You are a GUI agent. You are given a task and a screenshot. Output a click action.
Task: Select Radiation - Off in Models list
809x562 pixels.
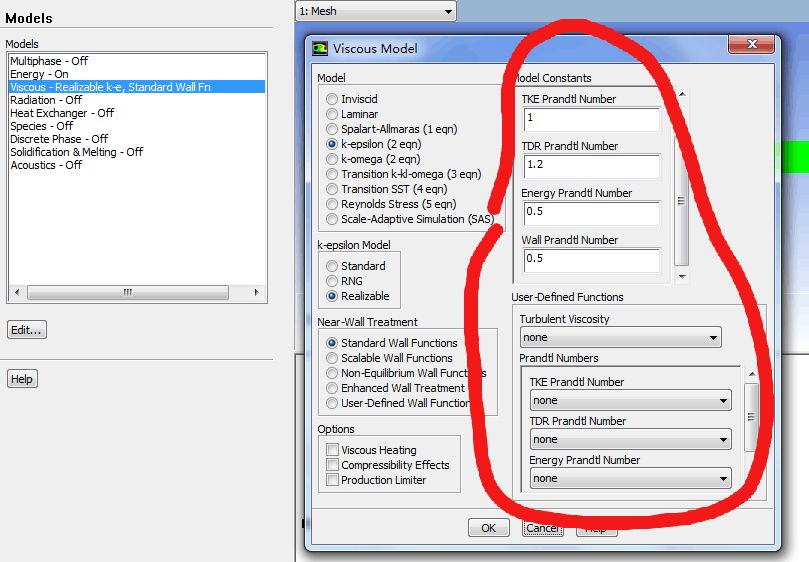46,100
